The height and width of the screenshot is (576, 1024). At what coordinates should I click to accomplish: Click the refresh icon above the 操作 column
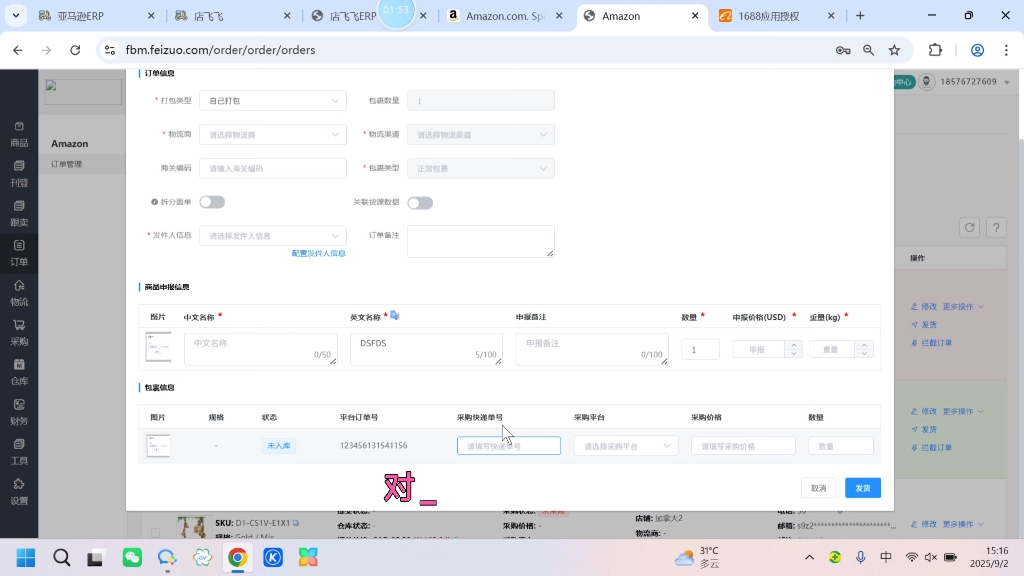coord(969,227)
